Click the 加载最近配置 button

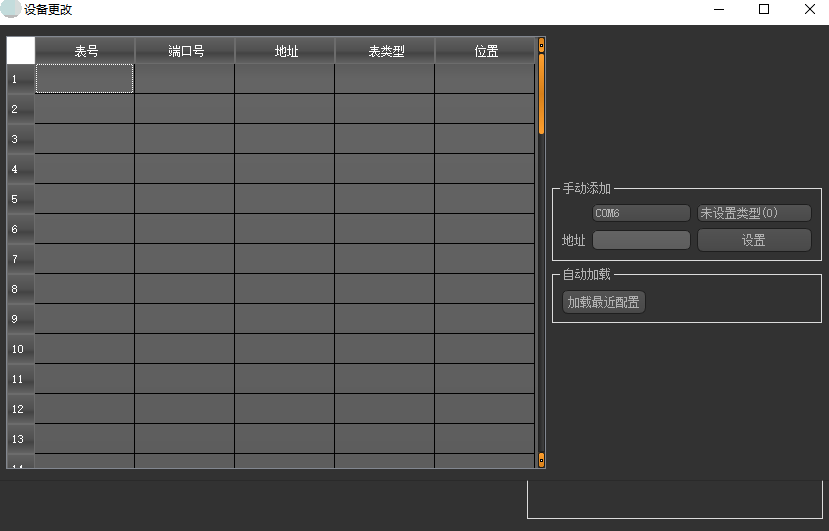[x=603, y=302]
